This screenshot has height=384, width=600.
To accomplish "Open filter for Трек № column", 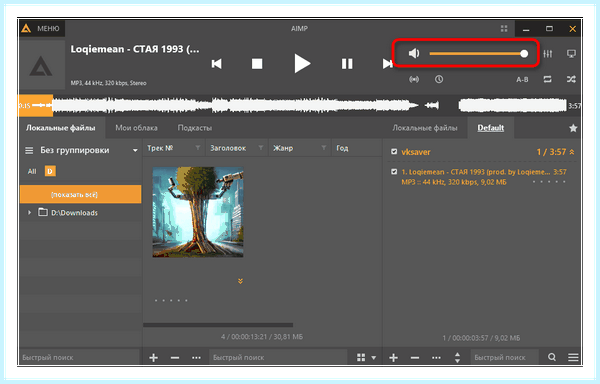I will pyautogui.click(x=197, y=148).
